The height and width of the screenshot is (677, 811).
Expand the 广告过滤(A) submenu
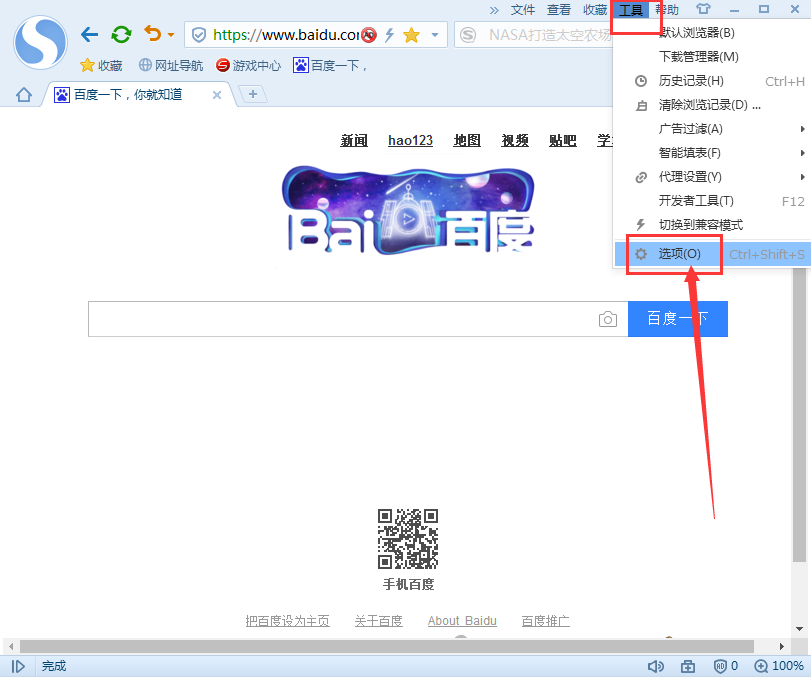coord(690,128)
